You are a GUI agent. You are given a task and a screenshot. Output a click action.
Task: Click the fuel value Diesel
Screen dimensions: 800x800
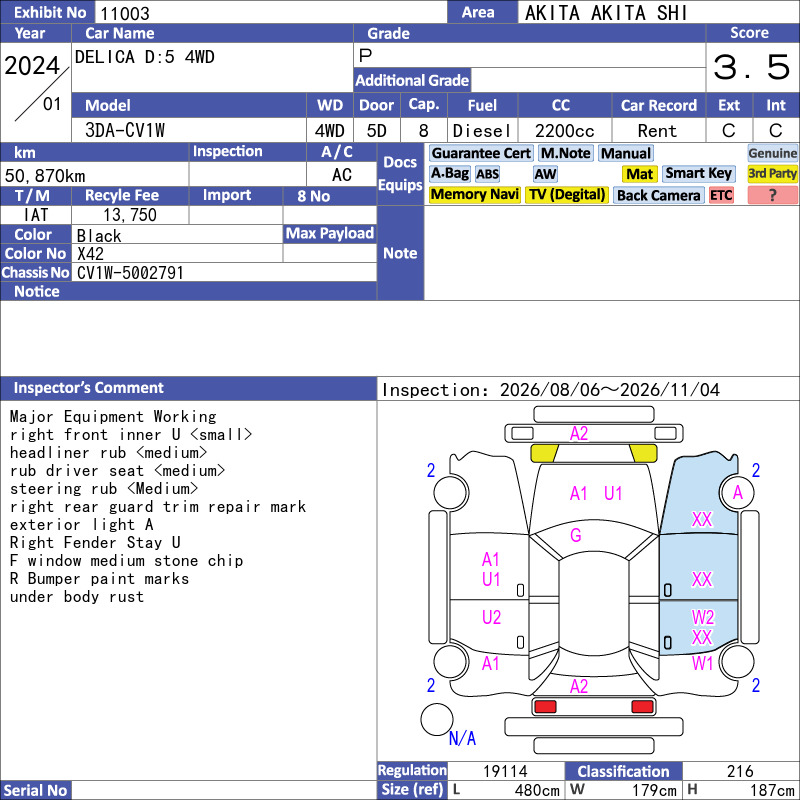(x=482, y=131)
